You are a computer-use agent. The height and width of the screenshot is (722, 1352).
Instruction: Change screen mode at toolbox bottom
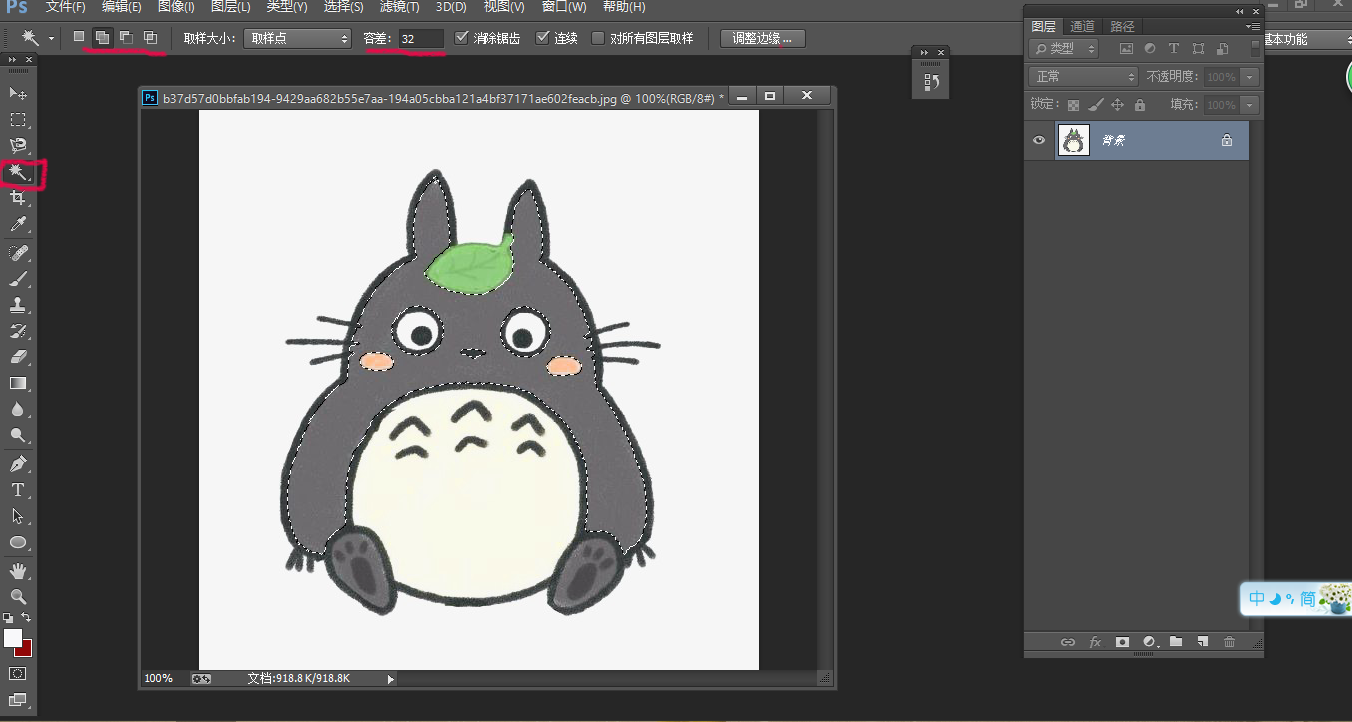click(x=18, y=700)
